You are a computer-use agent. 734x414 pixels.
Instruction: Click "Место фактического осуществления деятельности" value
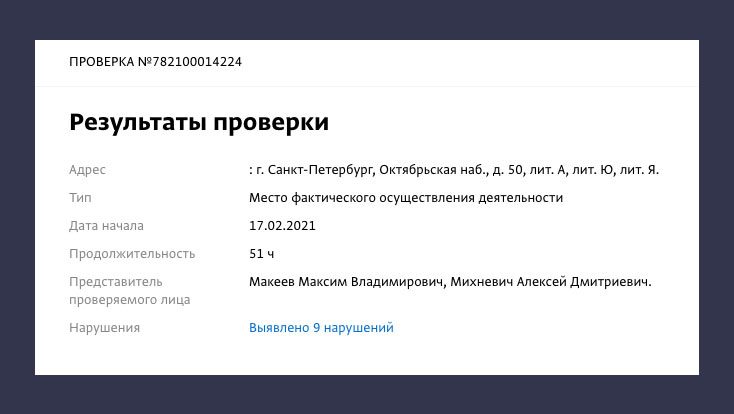click(x=406, y=198)
